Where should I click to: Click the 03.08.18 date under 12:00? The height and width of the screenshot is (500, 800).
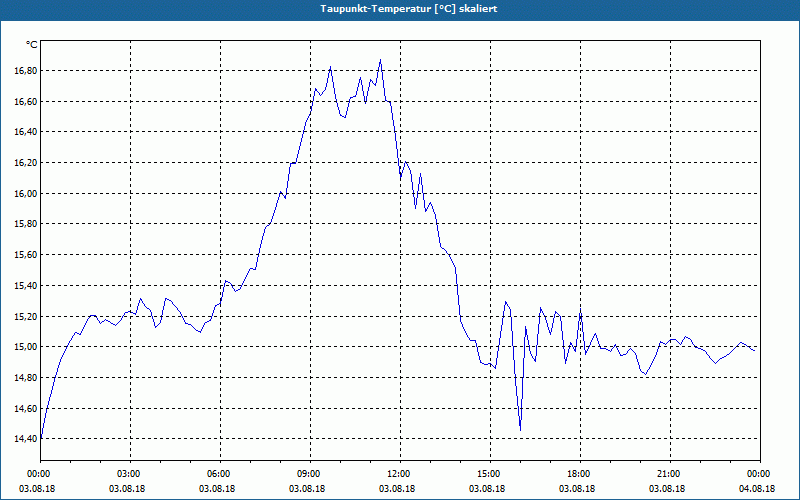[x=397, y=488]
